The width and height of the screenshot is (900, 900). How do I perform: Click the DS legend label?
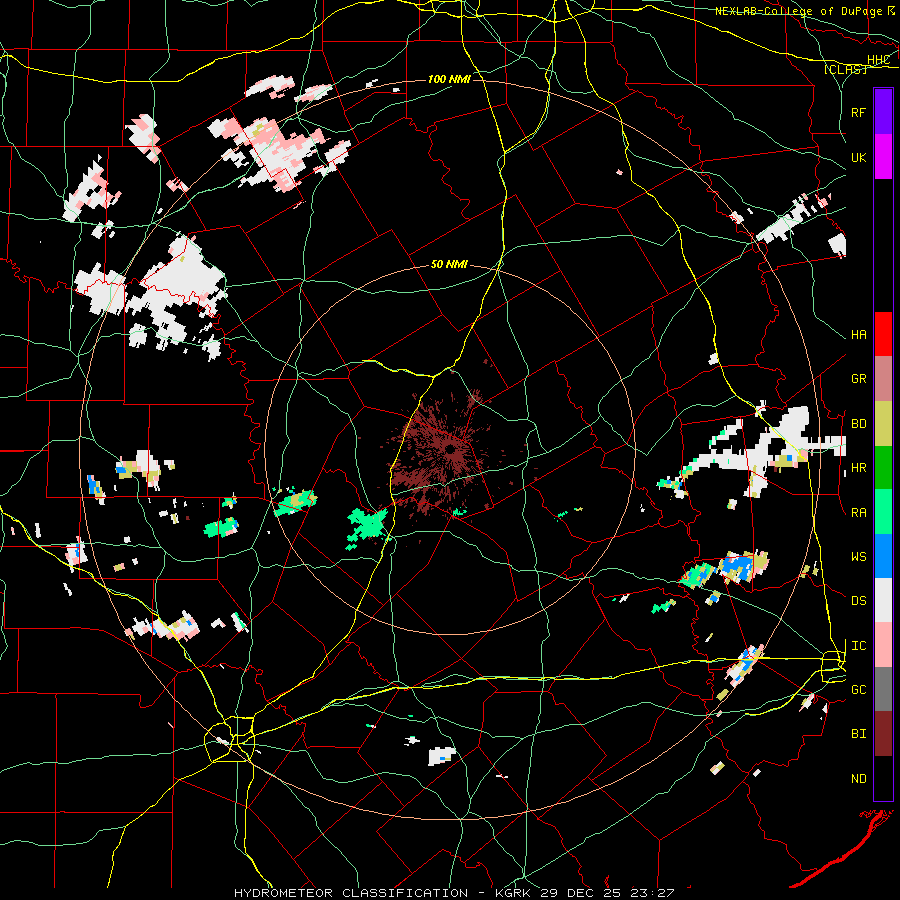pos(858,601)
